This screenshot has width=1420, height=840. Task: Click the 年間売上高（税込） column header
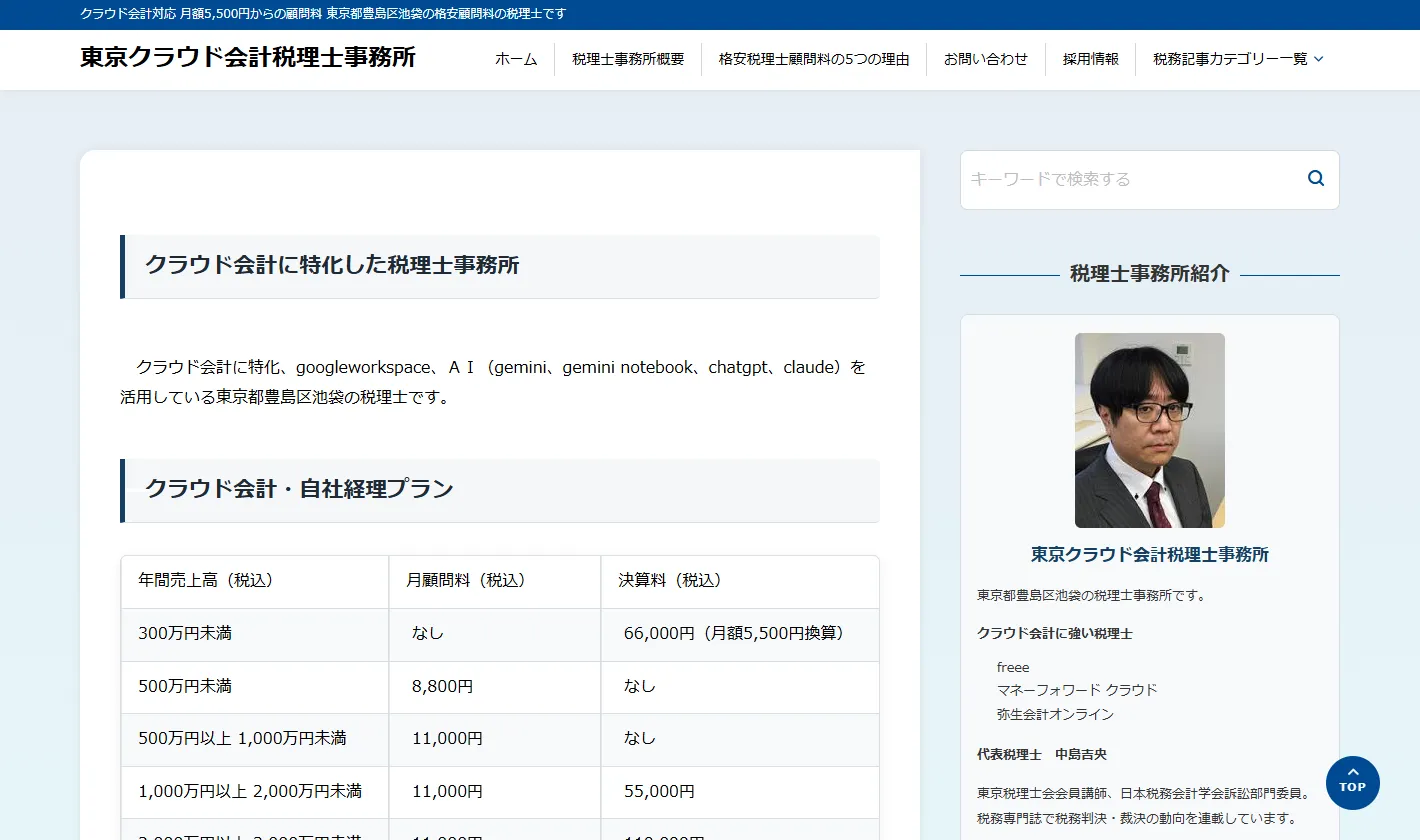click(255, 581)
